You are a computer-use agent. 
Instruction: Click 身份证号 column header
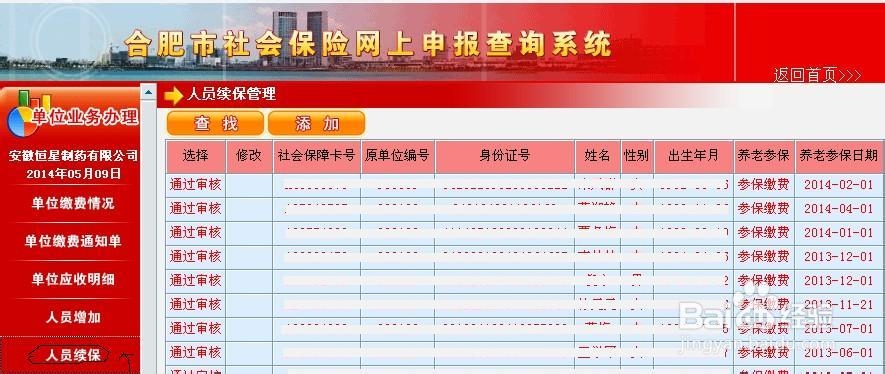[x=505, y=156]
